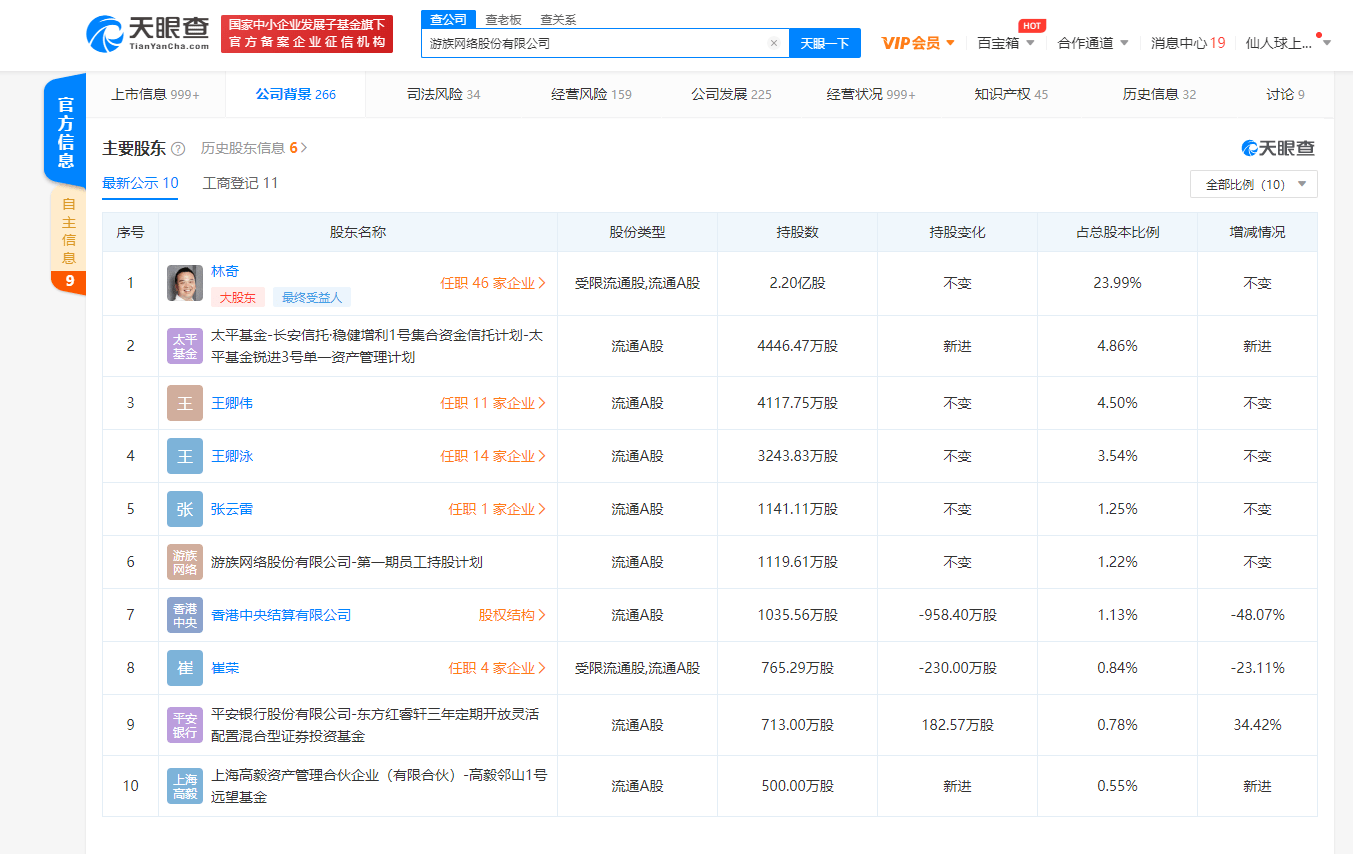The height and width of the screenshot is (854, 1353).
Task: Click the 太平基金 shareholder avatar icon
Action: tap(185, 346)
